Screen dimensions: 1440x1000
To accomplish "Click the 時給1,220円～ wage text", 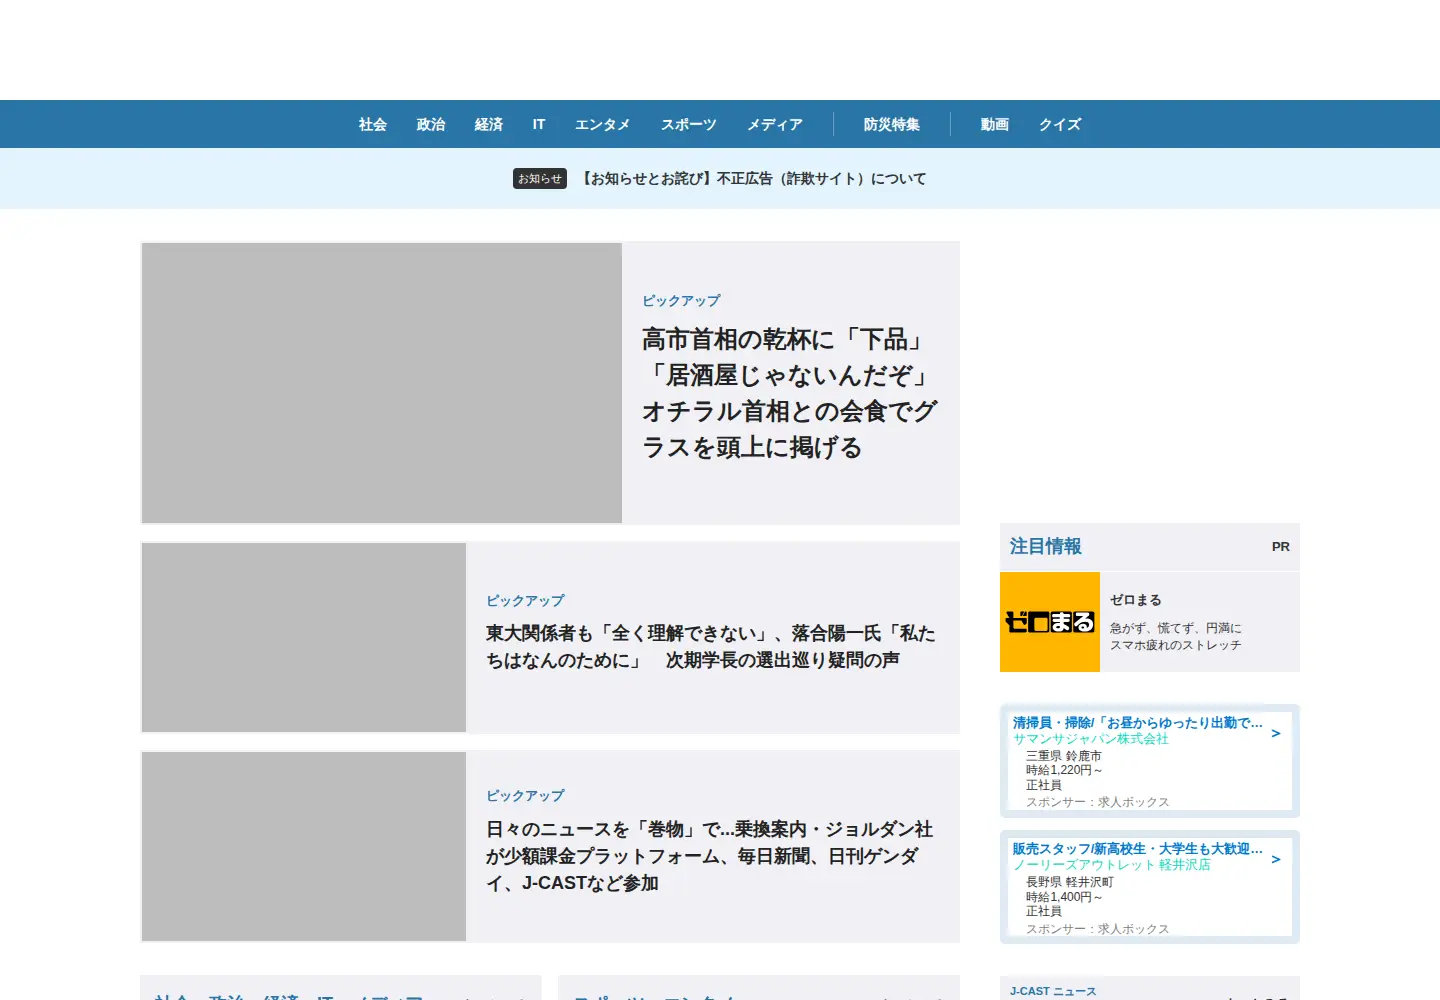I will pyautogui.click(x=1064, y=770).
